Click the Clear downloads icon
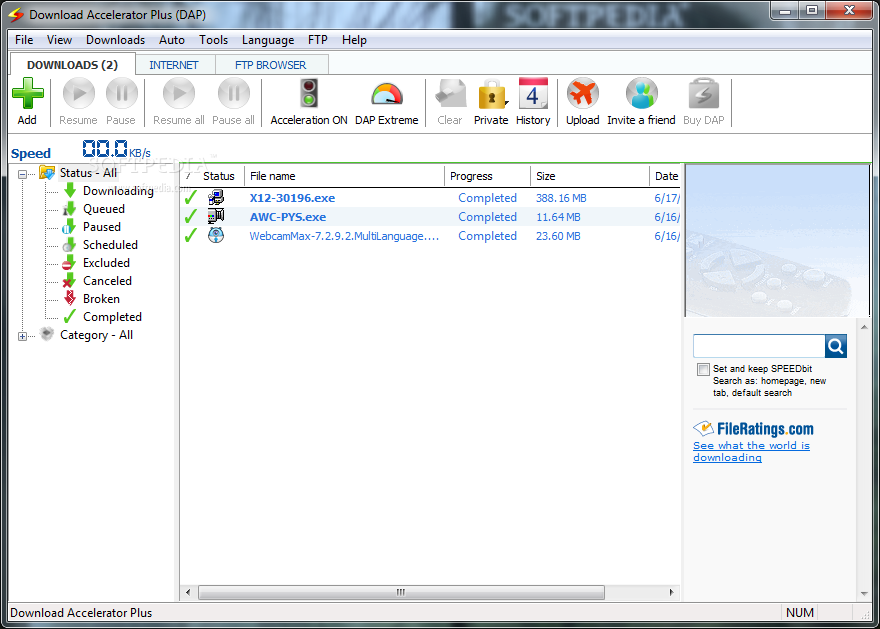The width and height of the screenshot is (880, 629). click(x=449, y=97)
